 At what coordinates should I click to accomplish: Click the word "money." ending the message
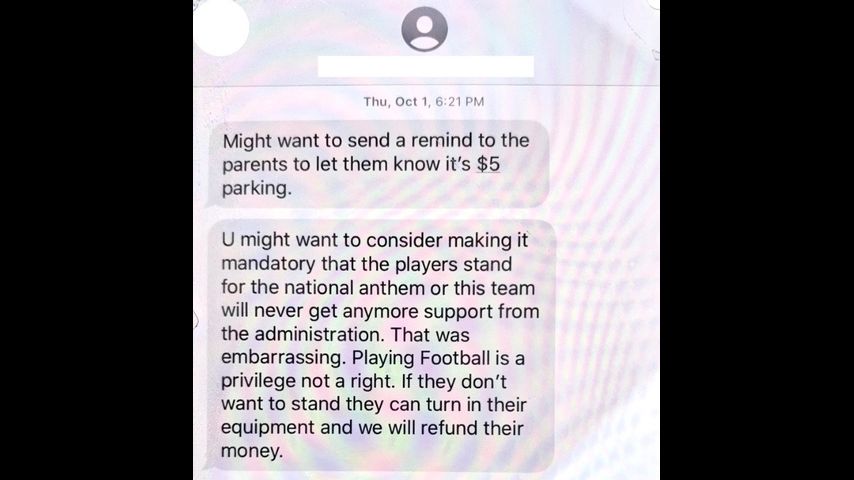(x=252, y=451)
